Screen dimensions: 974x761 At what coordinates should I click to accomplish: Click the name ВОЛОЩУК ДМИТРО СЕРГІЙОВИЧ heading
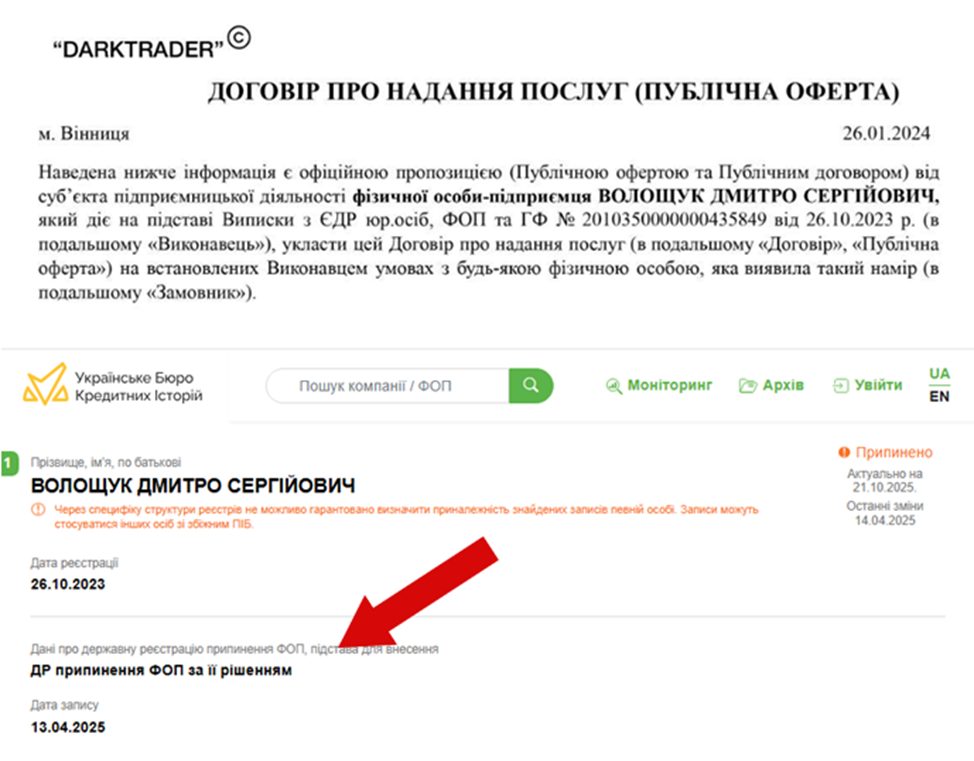[193, 486]
